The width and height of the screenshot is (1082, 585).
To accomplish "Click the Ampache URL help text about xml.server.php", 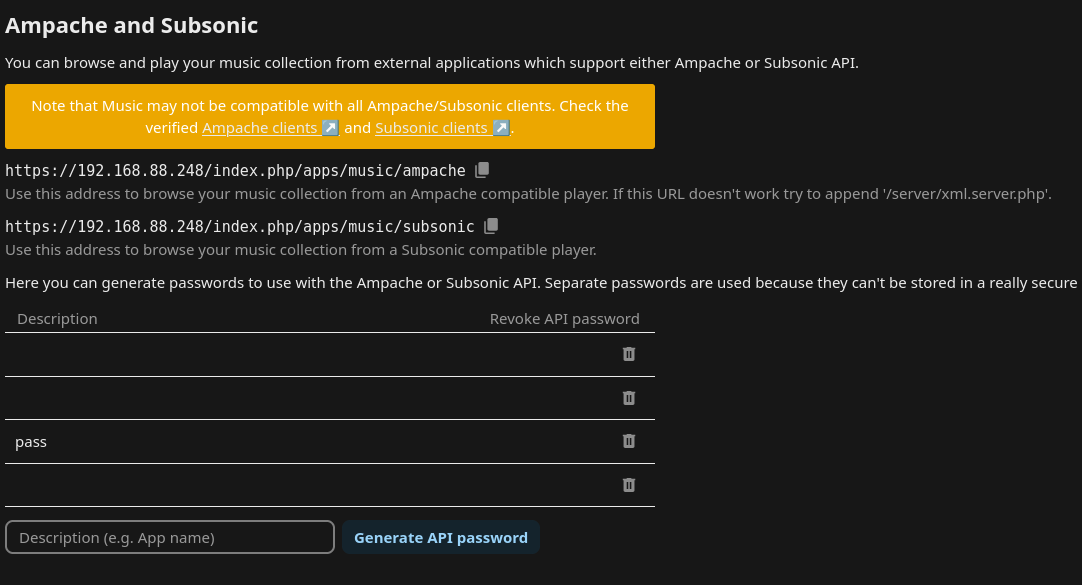I will tap(528, 194).
